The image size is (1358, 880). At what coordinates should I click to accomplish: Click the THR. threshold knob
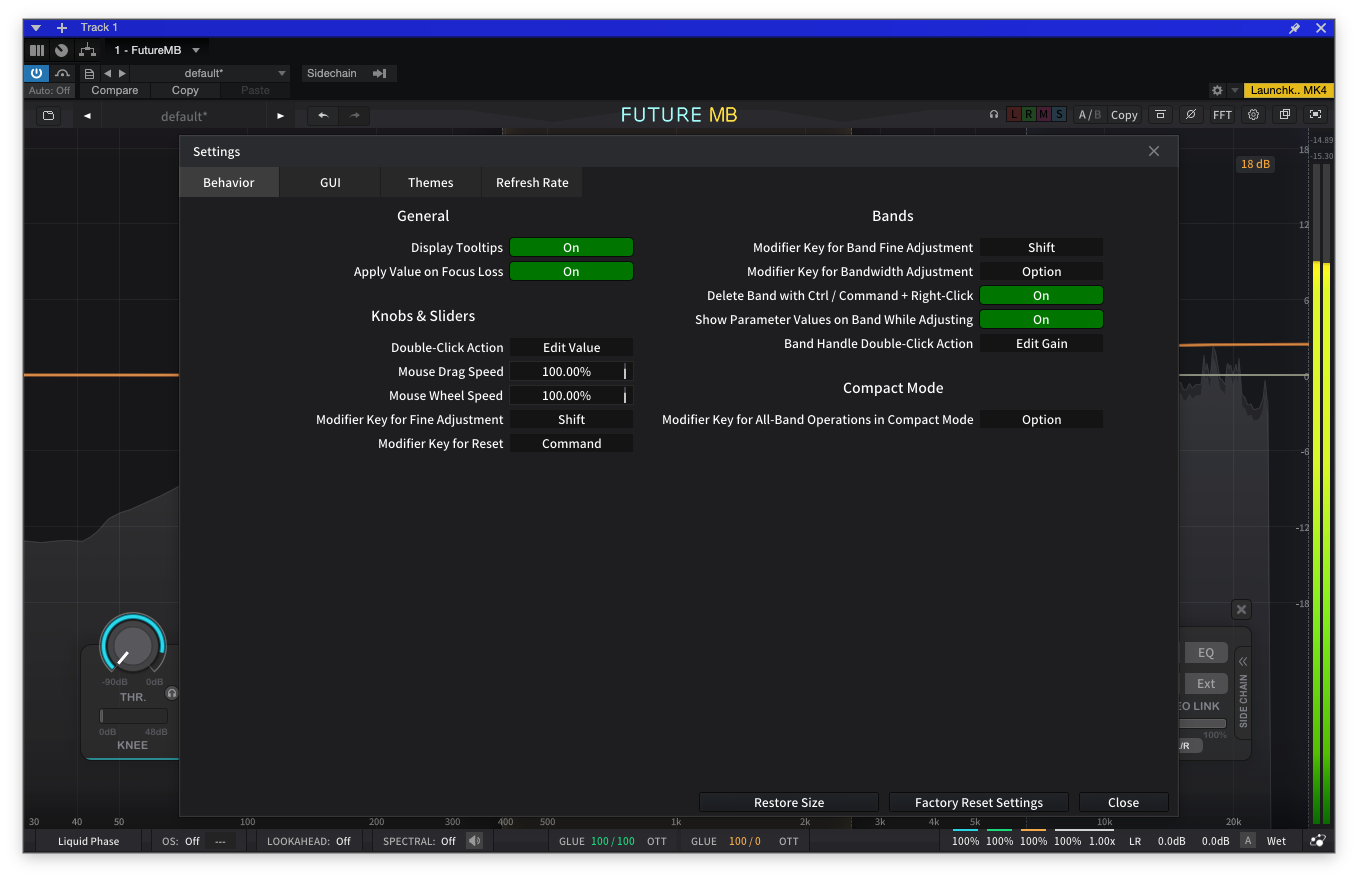point(132,646)
